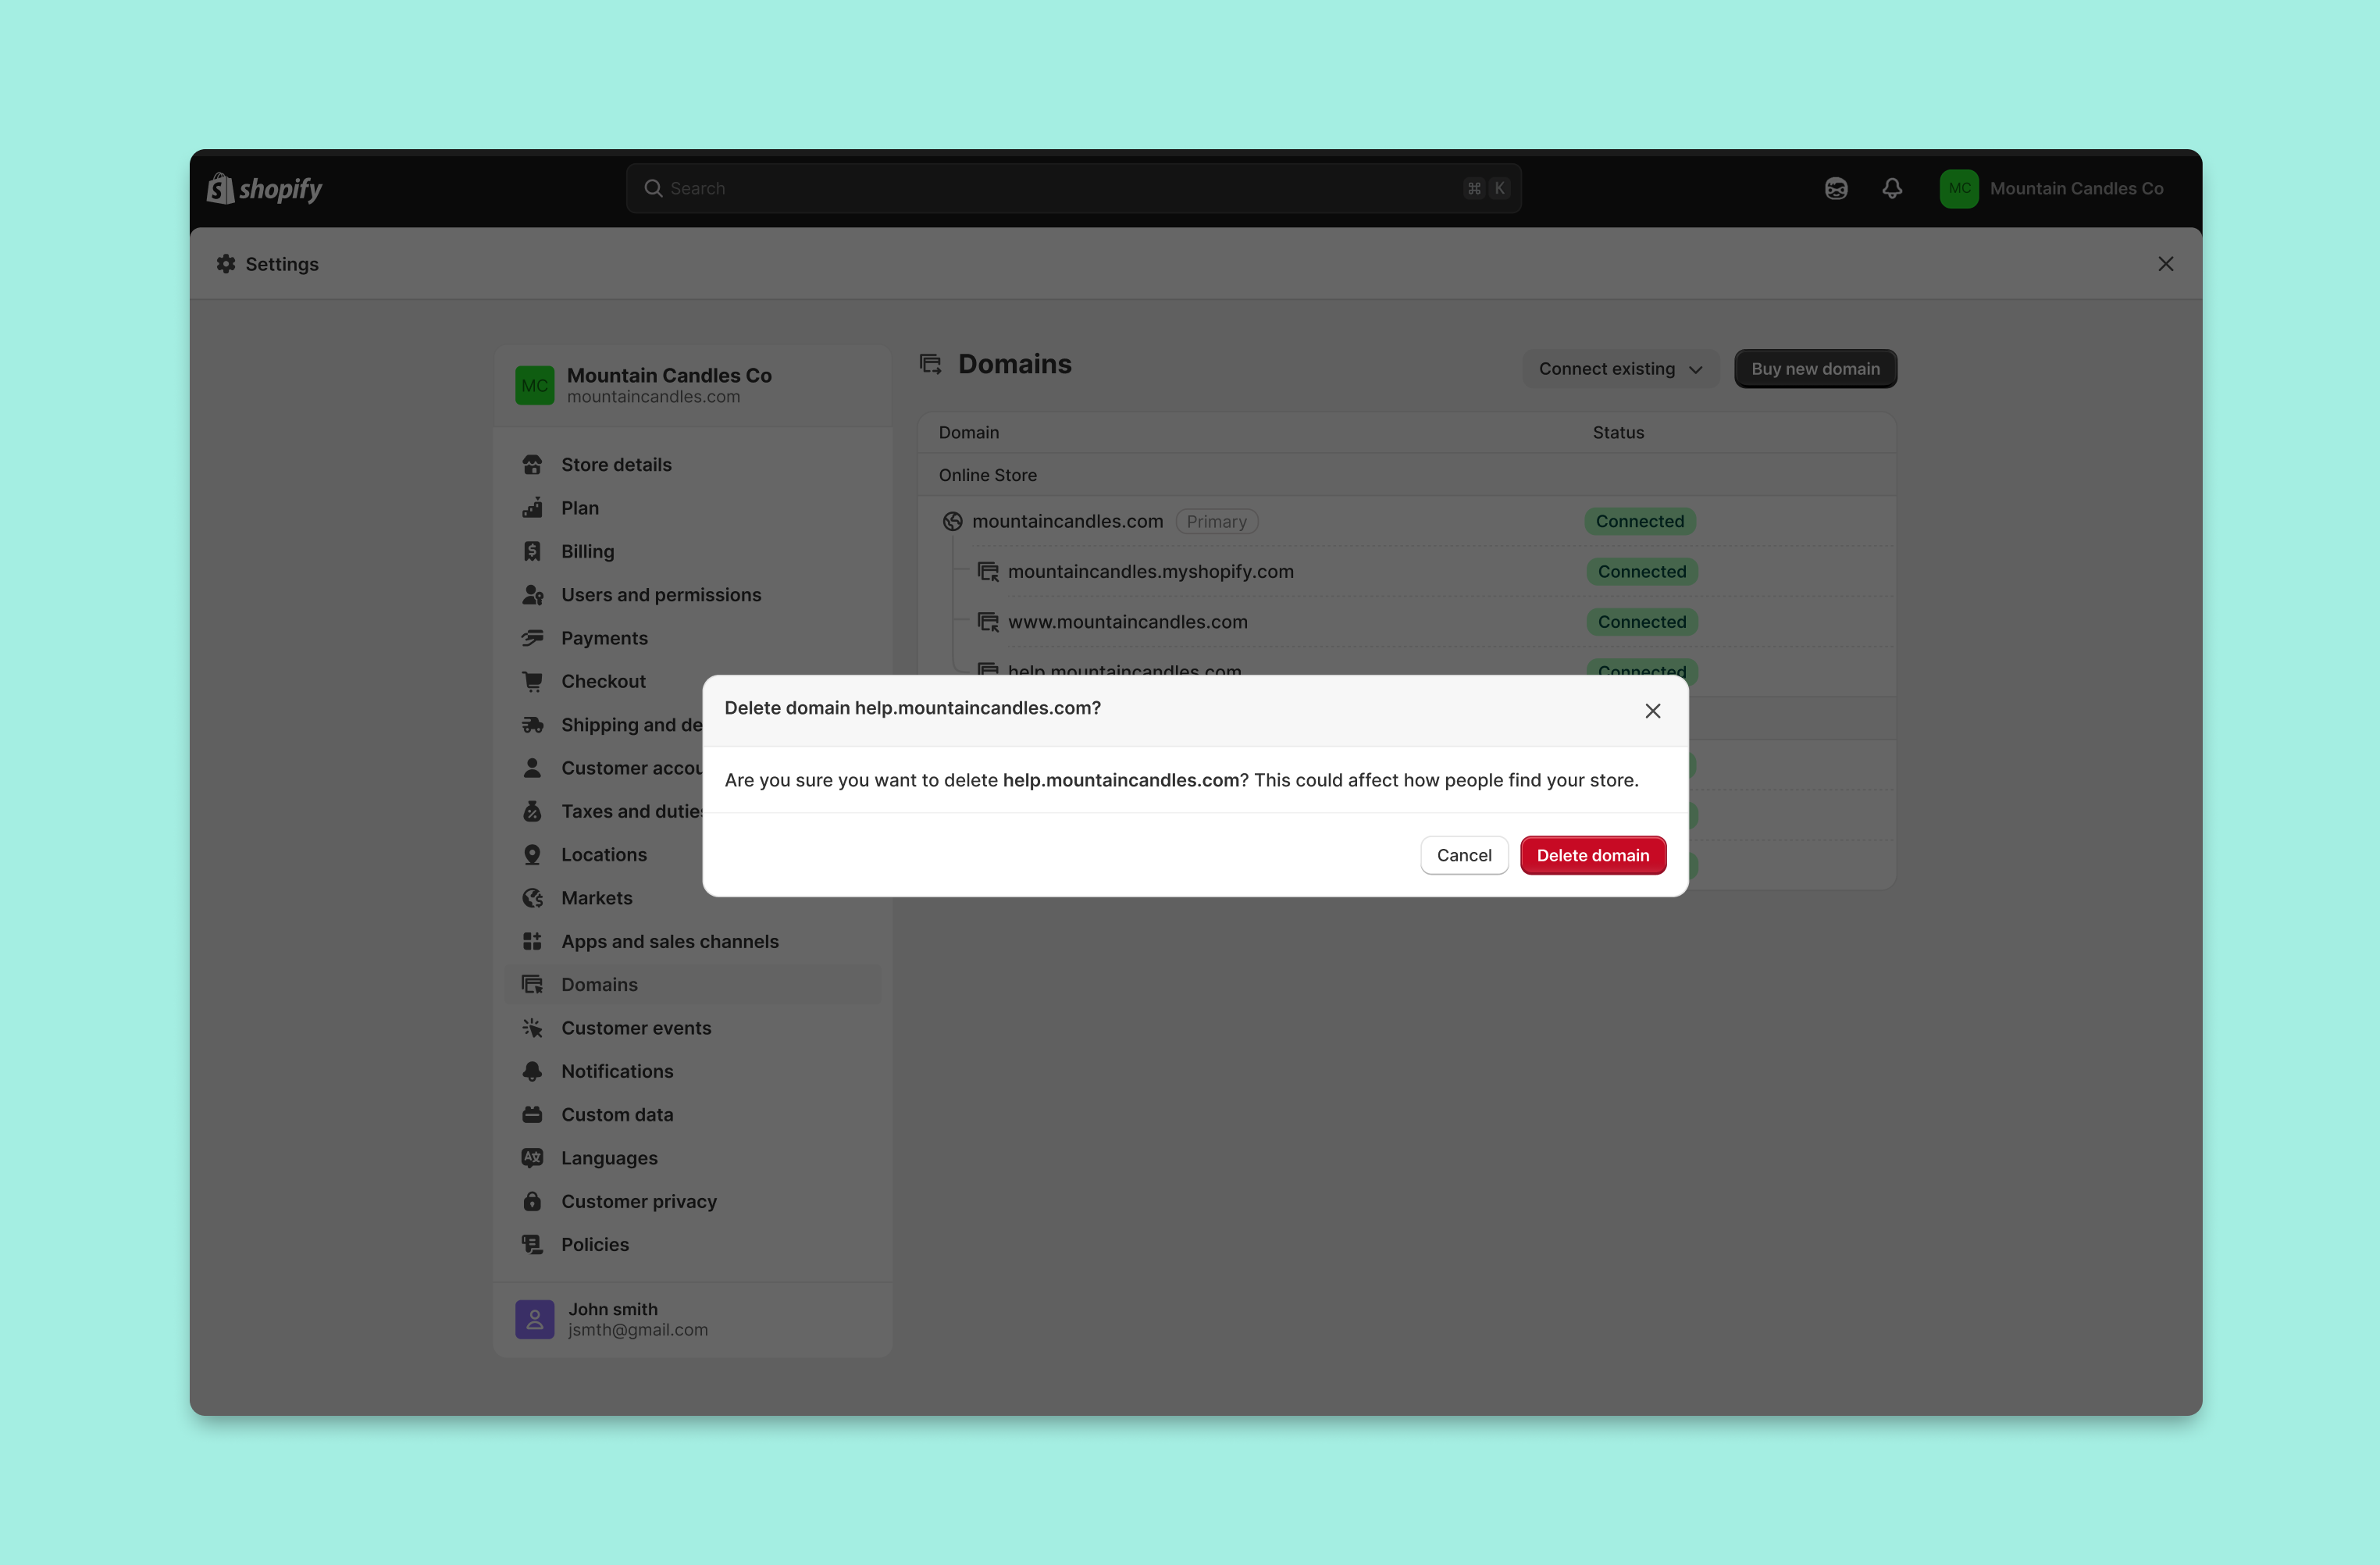
Task: Click the Customer accounts person icon
Action: click(x=532, y=767)
